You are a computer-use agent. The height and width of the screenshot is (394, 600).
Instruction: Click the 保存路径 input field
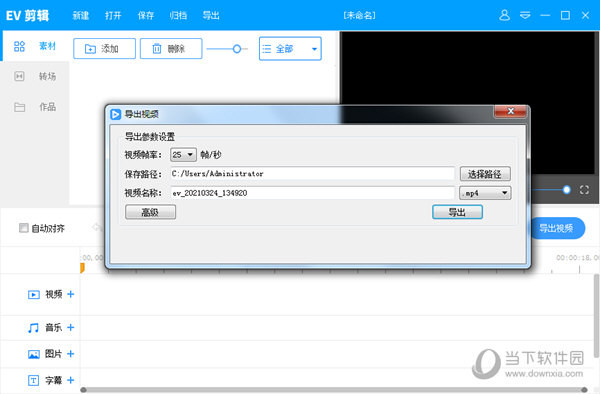tap(313, 174)
